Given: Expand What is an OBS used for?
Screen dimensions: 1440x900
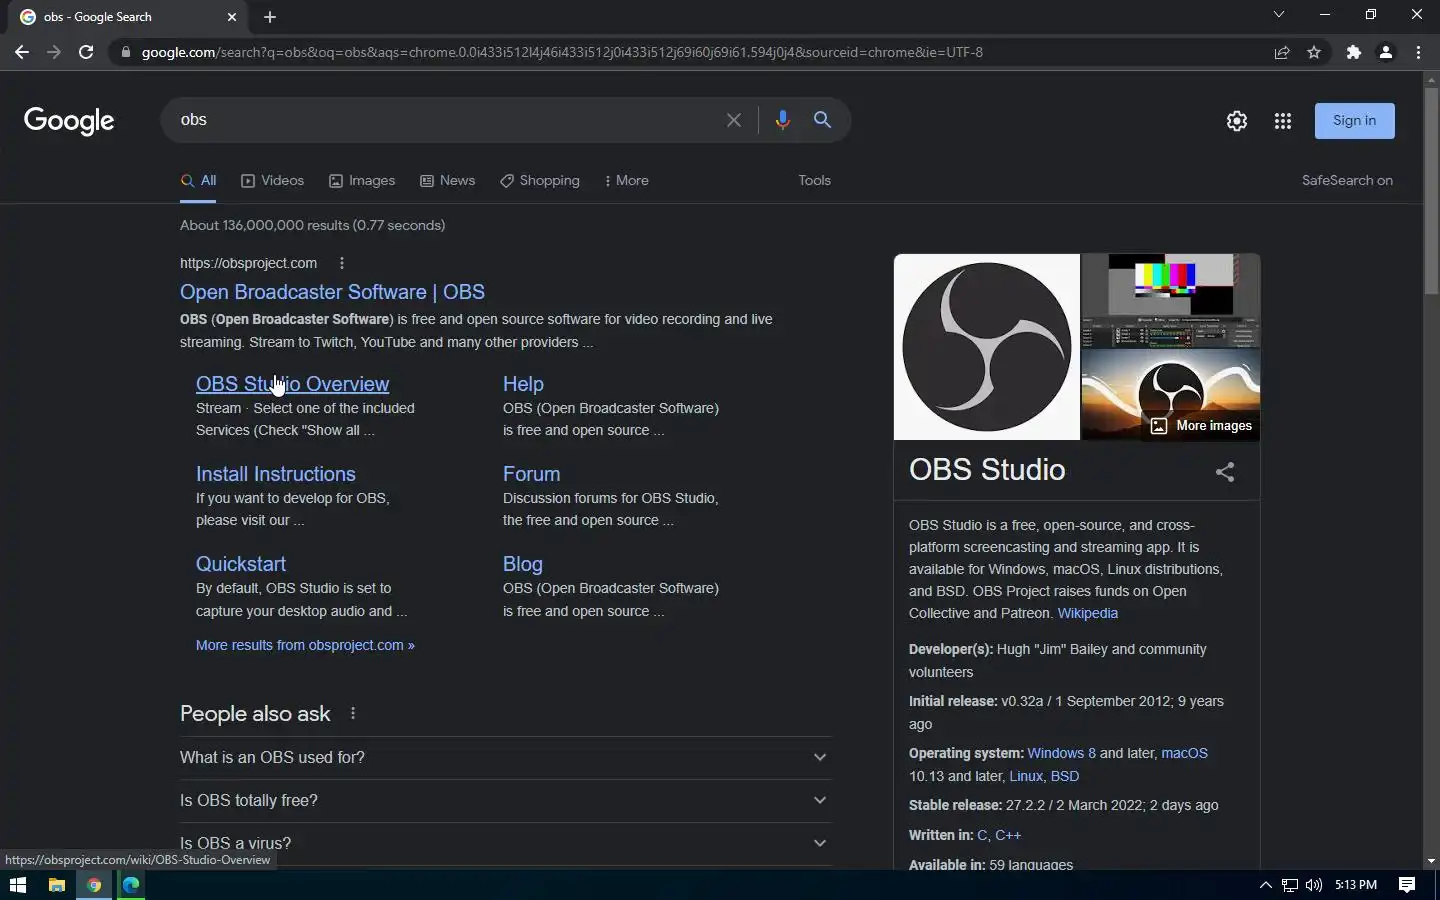Looking at the screenshot, I should 505,757.
